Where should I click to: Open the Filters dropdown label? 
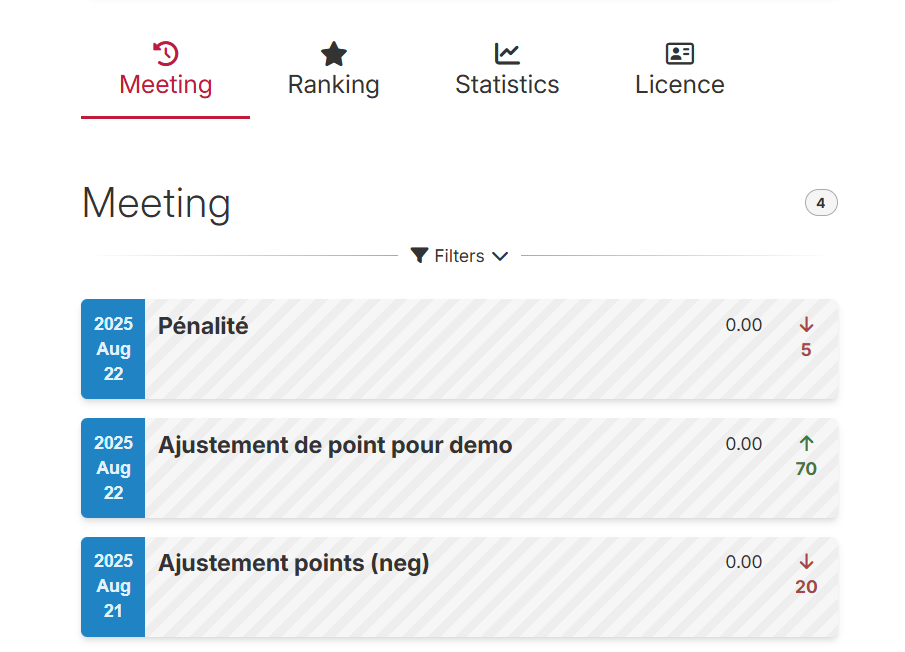(x=459, y=256)
